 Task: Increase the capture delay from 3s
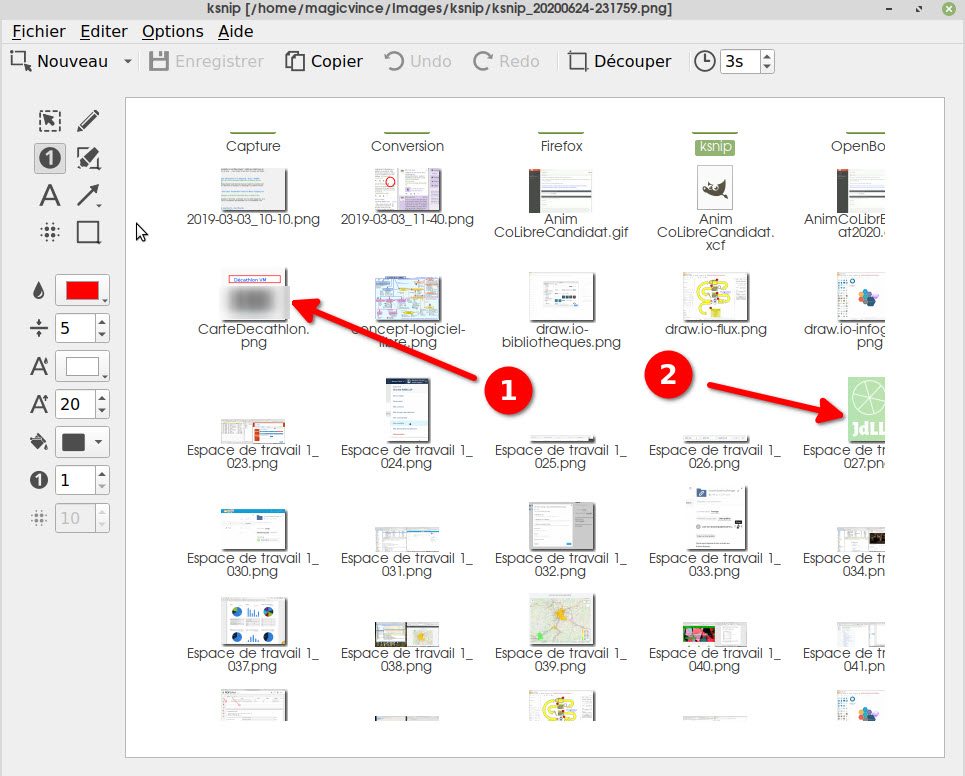click(766, 55)
